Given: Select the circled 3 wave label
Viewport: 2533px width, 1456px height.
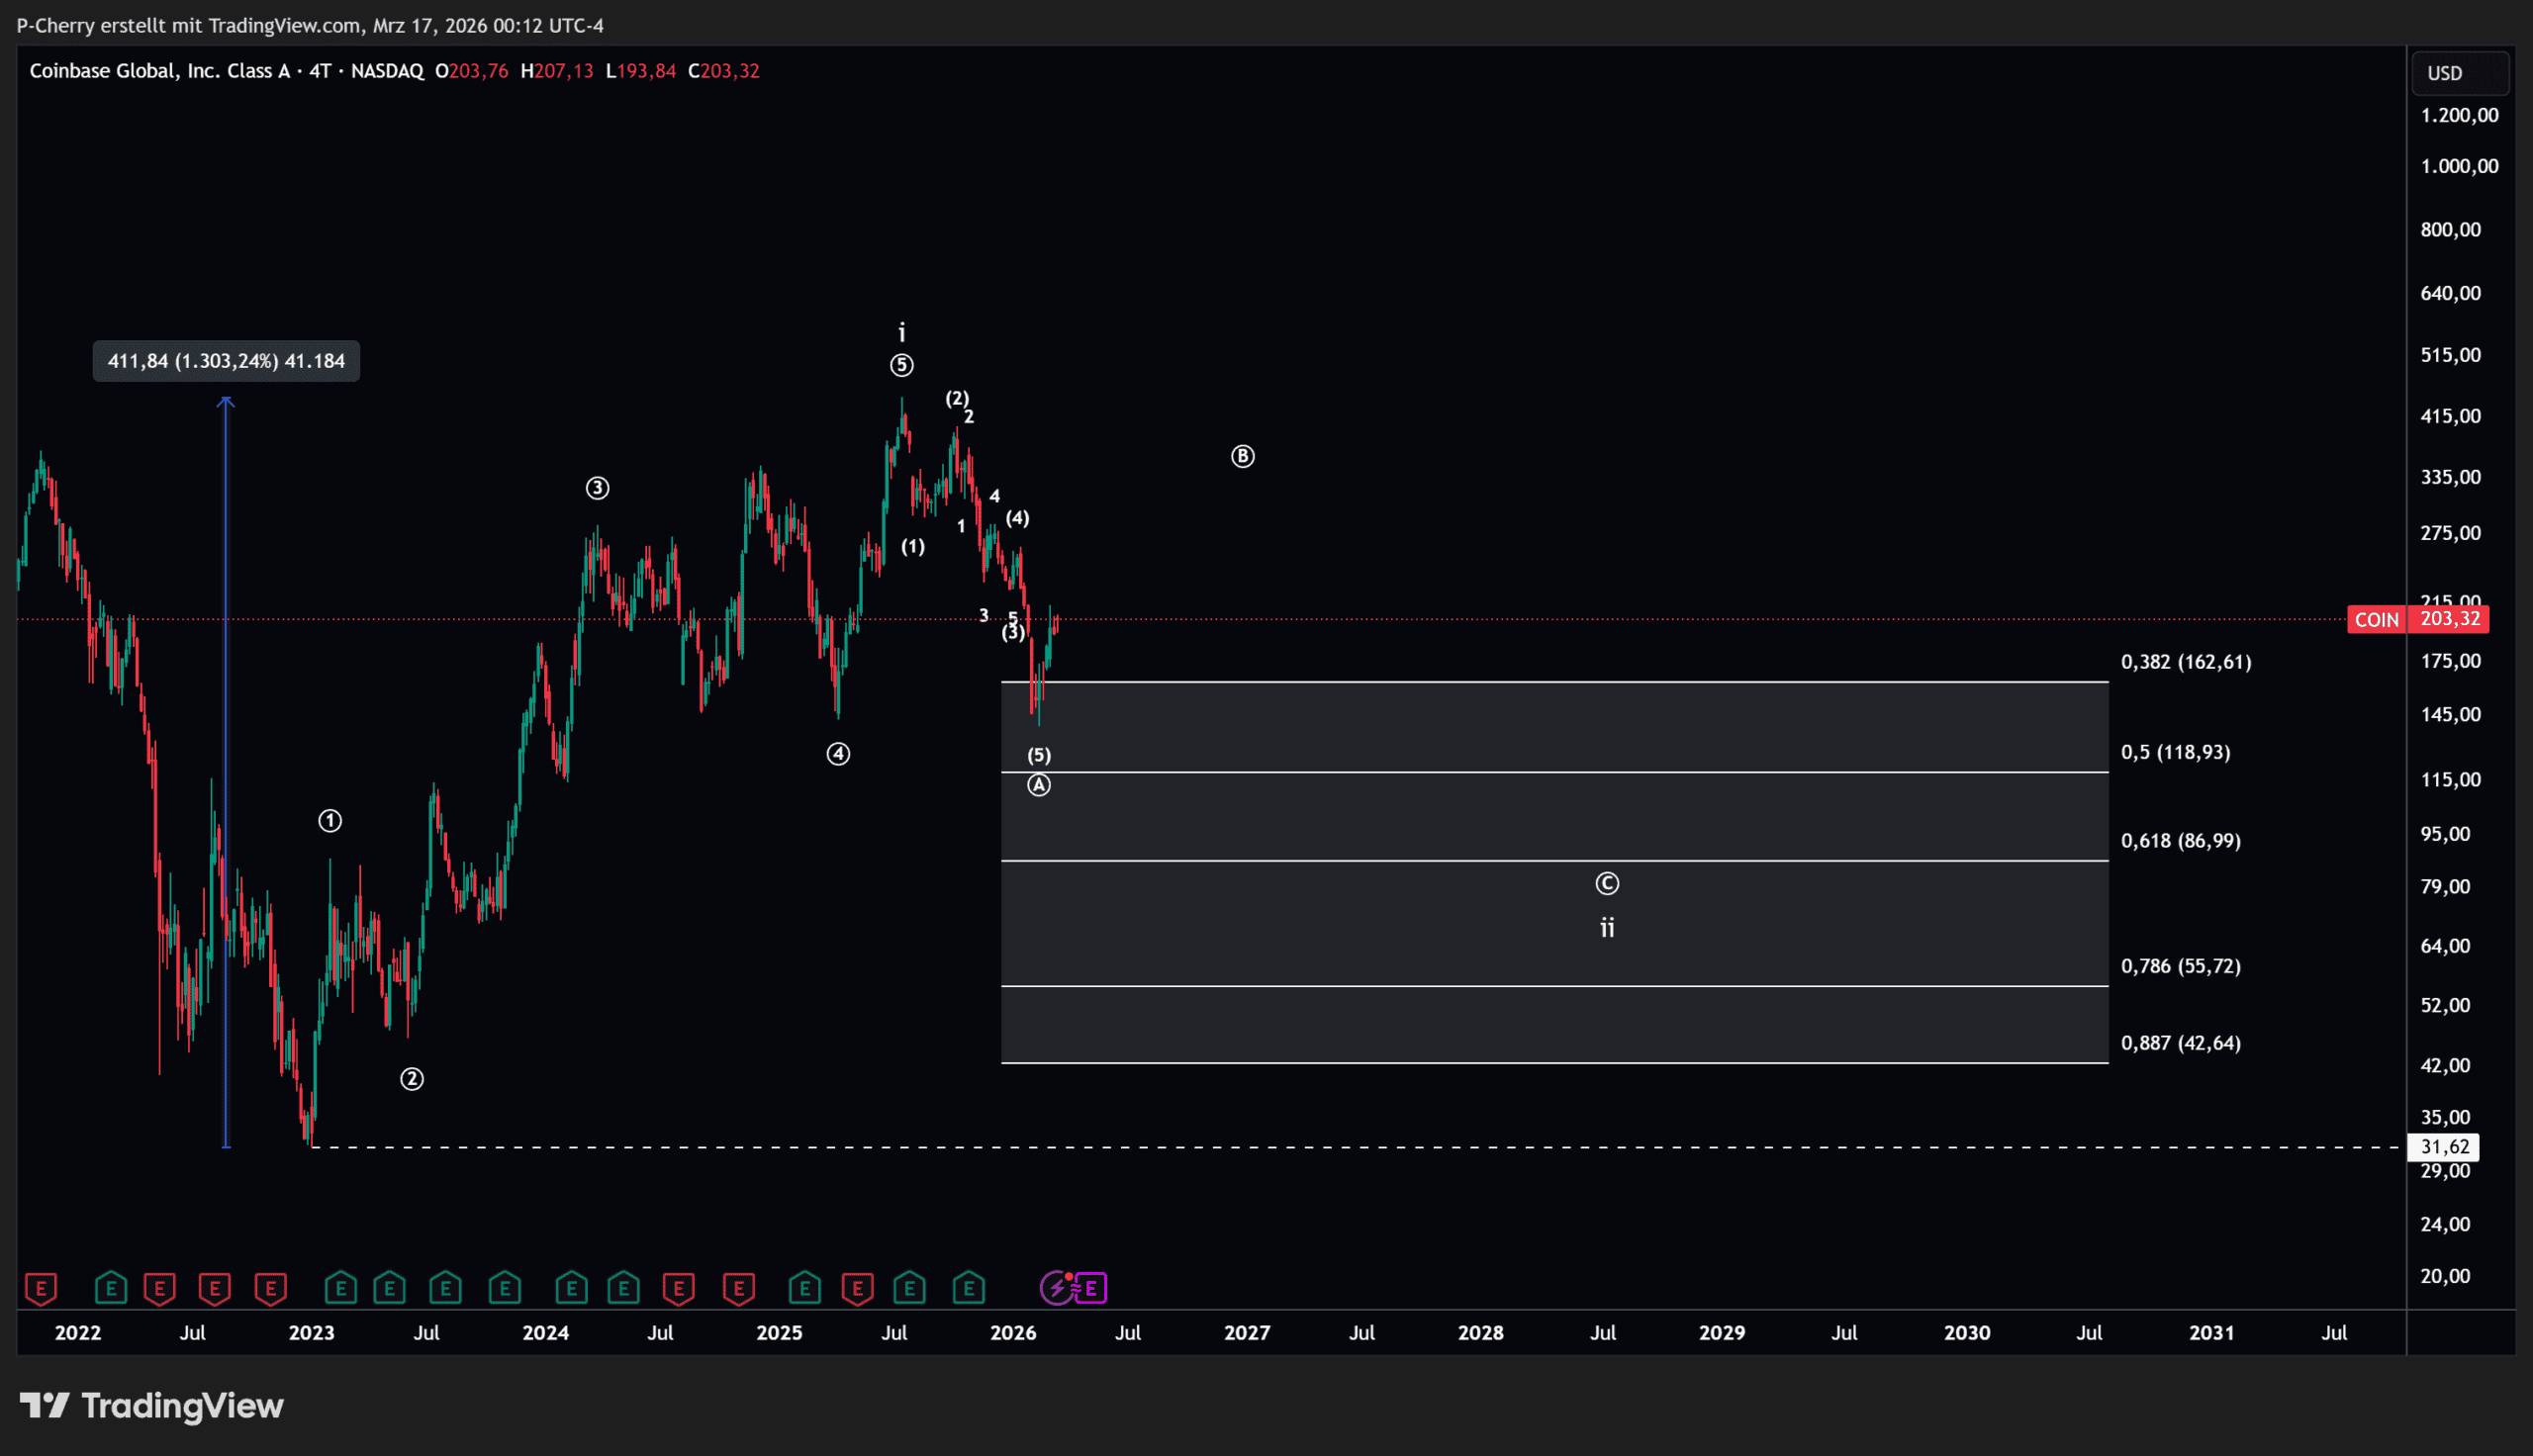Looking at the screenshot, I should [x=597, y=488].
